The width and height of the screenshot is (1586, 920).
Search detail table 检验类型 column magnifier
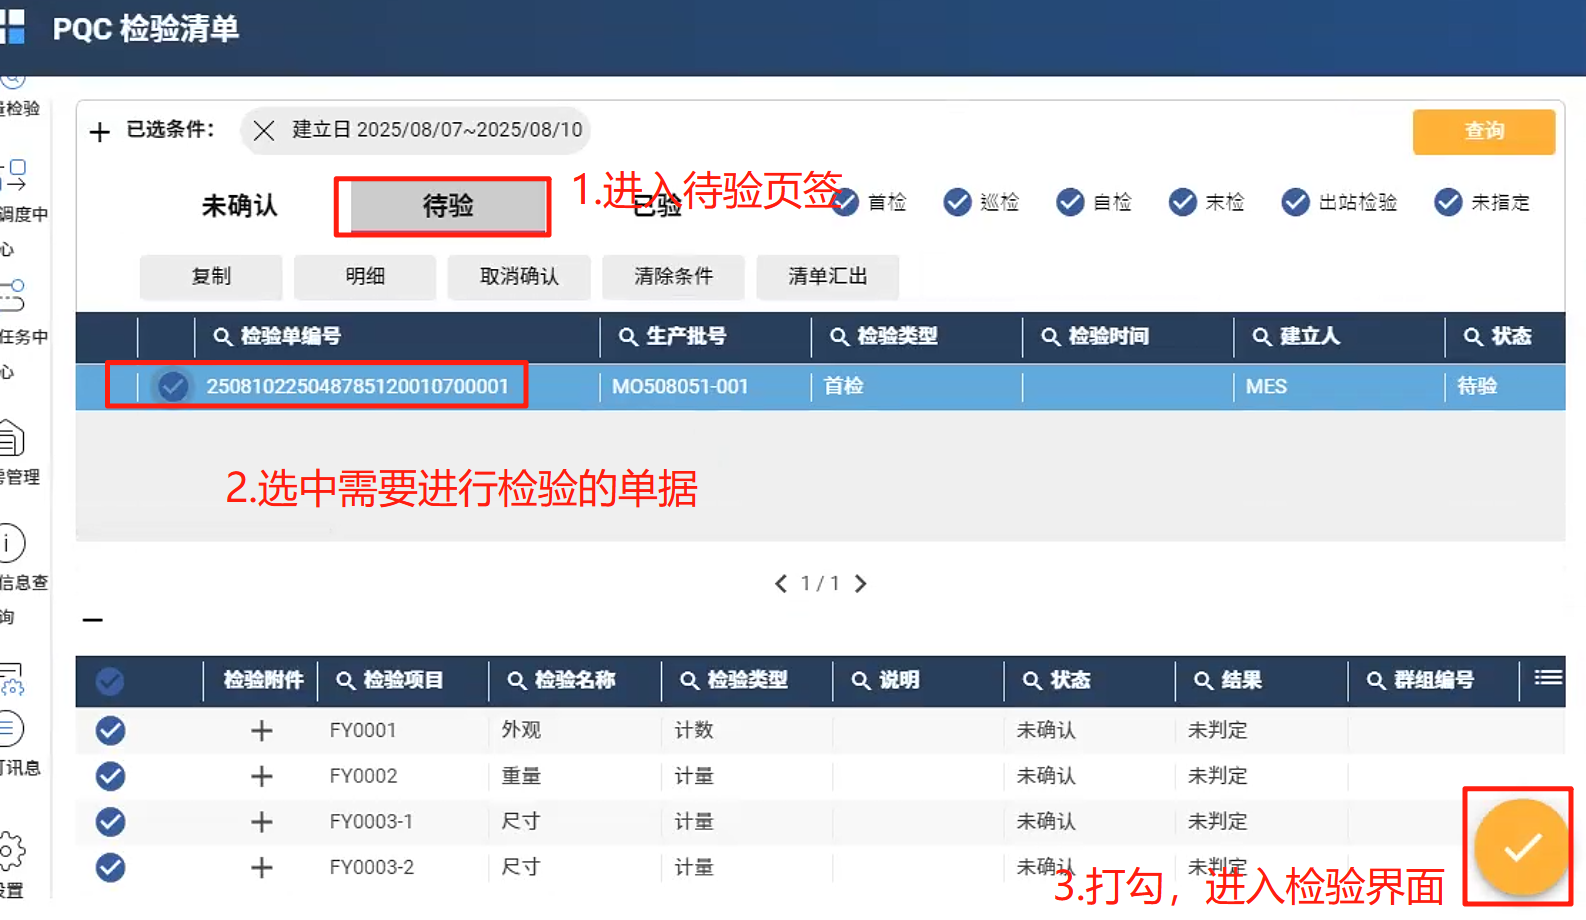tap(690, 681)
